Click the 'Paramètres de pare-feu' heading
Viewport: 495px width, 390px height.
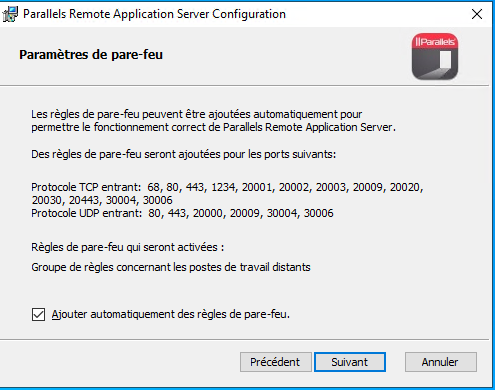(91, 55)
